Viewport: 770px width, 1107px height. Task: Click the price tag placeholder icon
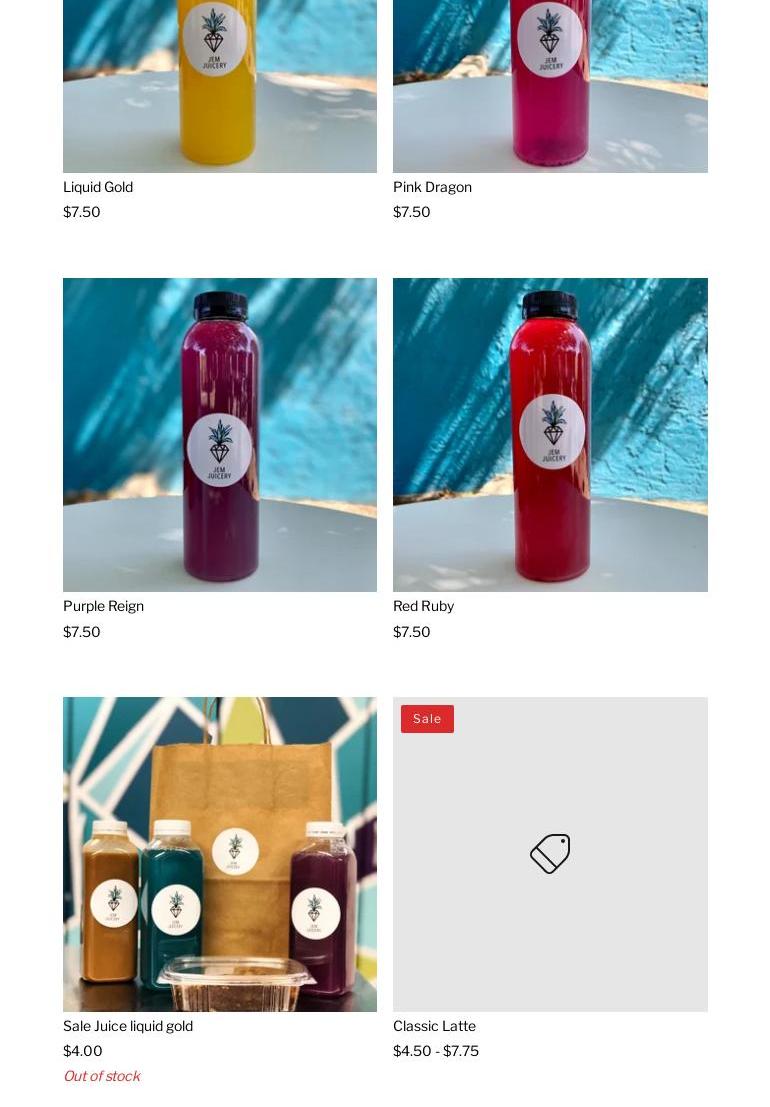point(550,854)
